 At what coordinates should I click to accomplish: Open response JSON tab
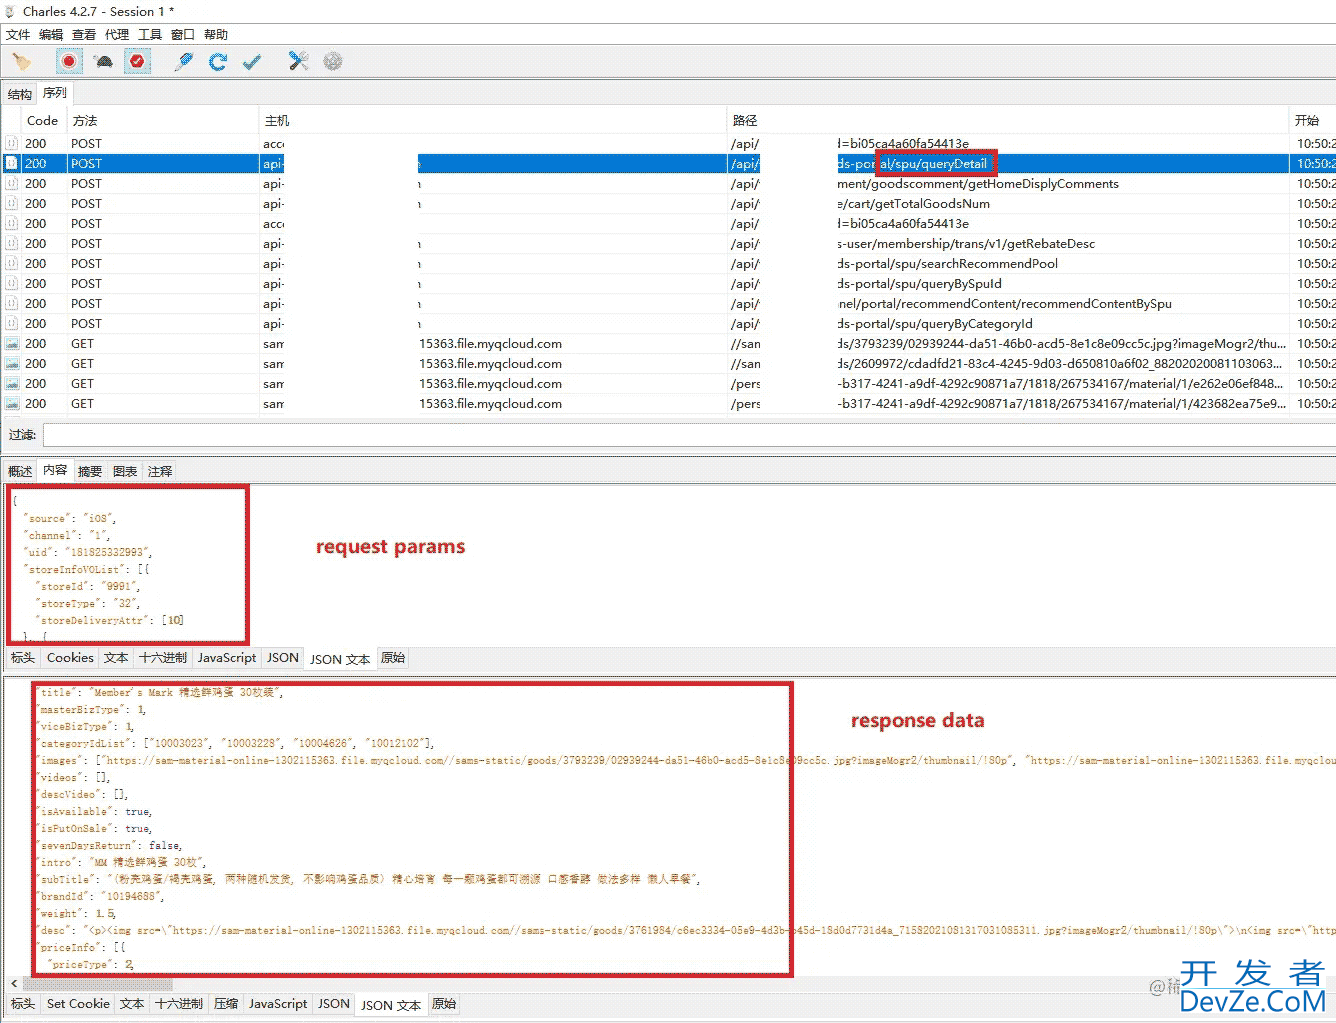coord(334,1004)
